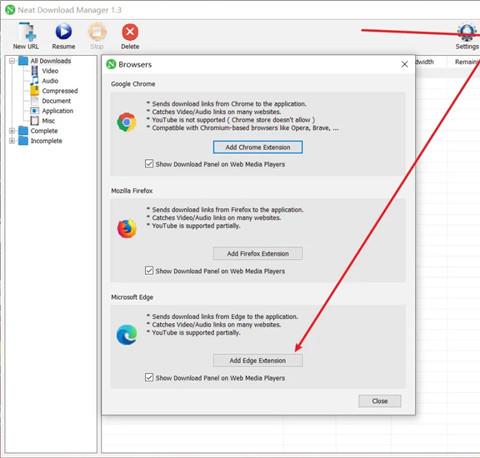The image size is (480, 458).
Task: Click the Misc category icon
Action: tap(35, 121)
